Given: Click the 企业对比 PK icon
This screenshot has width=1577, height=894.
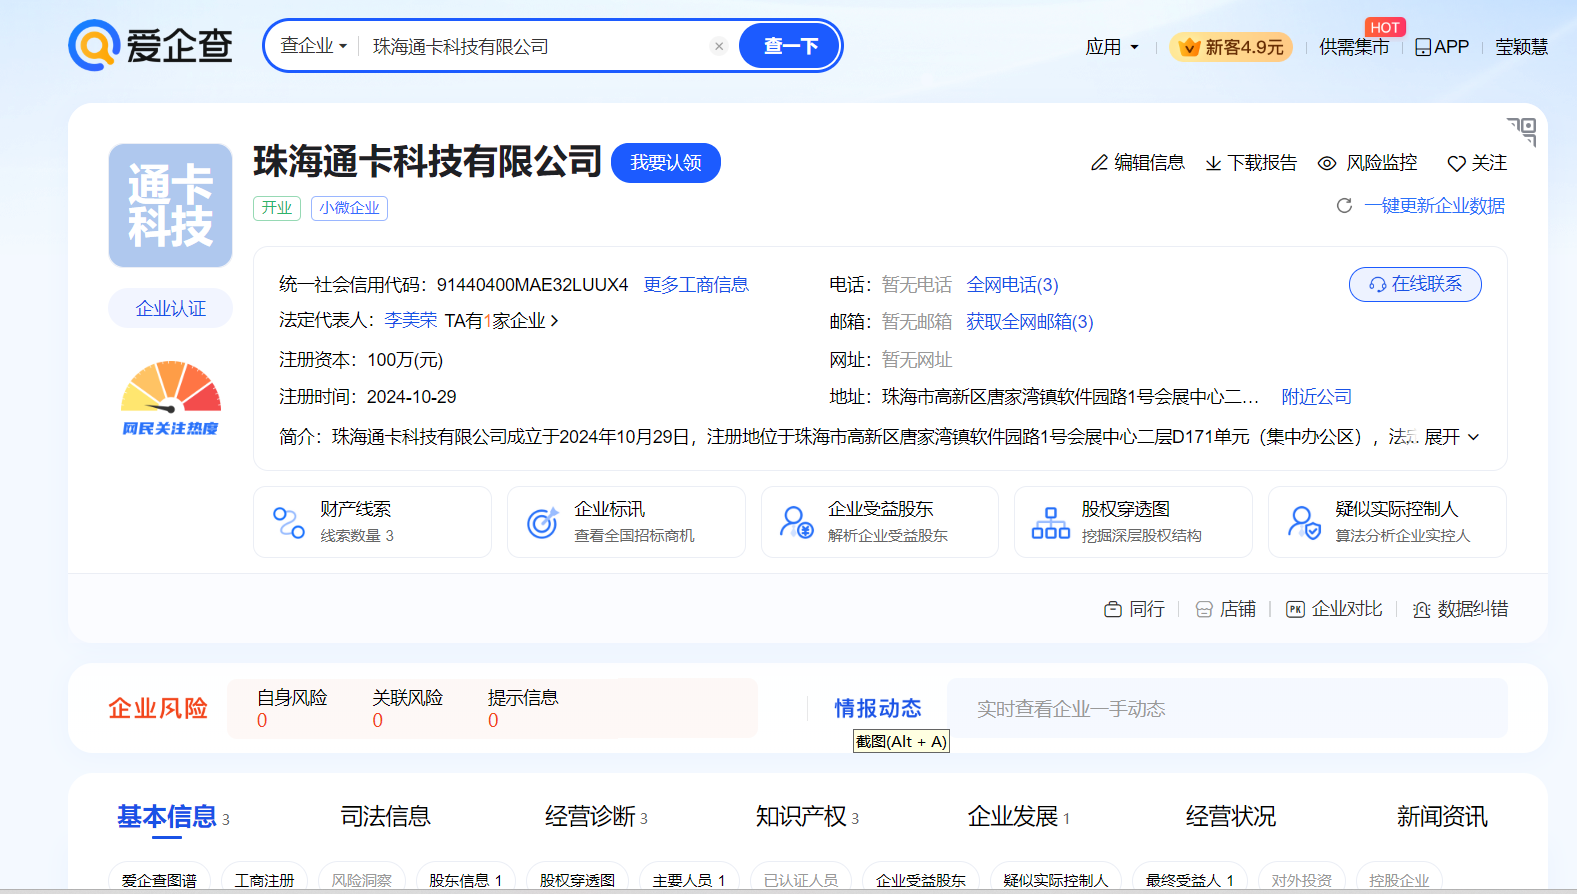Looking at the screenshot, I should (1295, 609).
